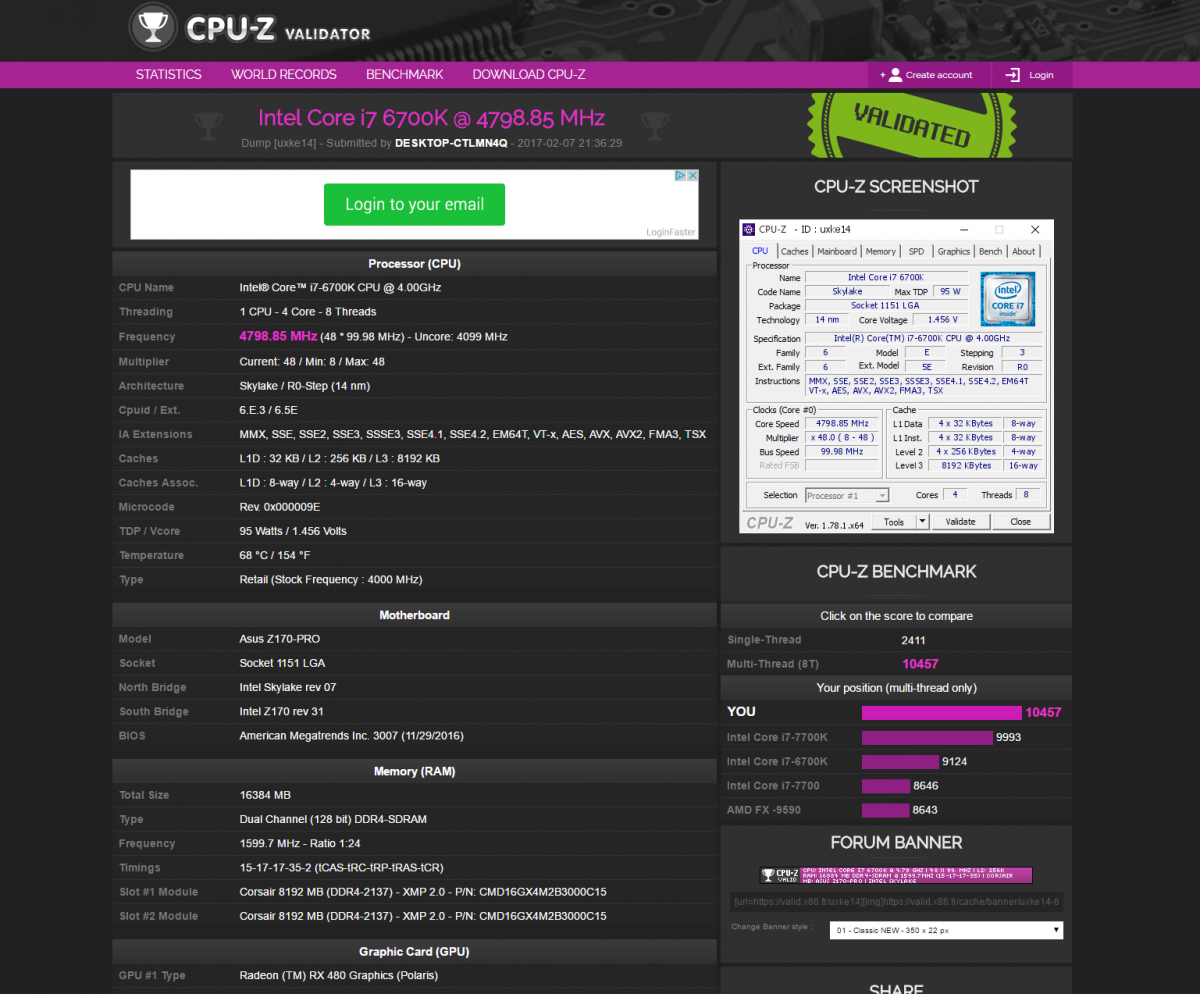Click the Core Speed field in CPU-Z screenshot
1200x994 pixels.
click(842, 424)
